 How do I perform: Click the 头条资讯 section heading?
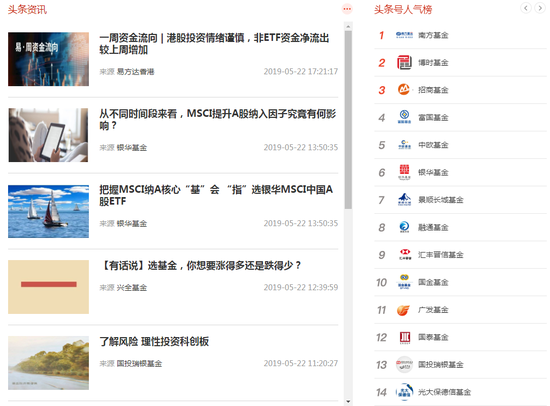27,9
